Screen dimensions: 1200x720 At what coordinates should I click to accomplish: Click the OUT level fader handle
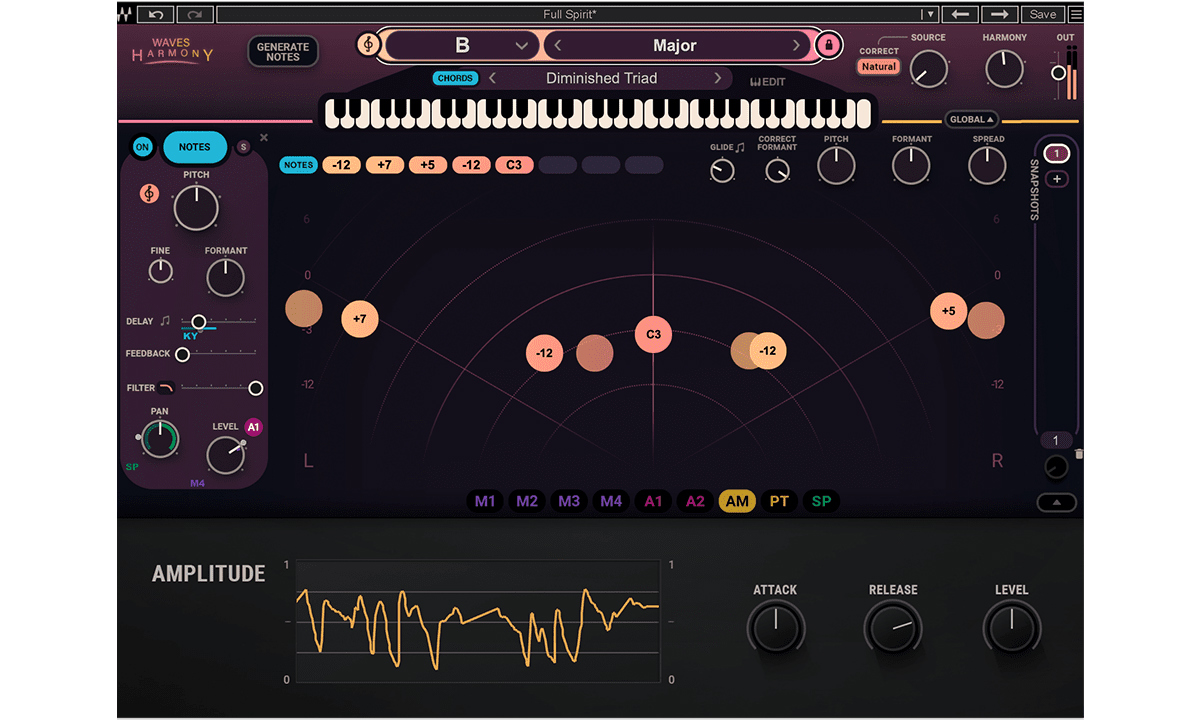[1059, 73]
